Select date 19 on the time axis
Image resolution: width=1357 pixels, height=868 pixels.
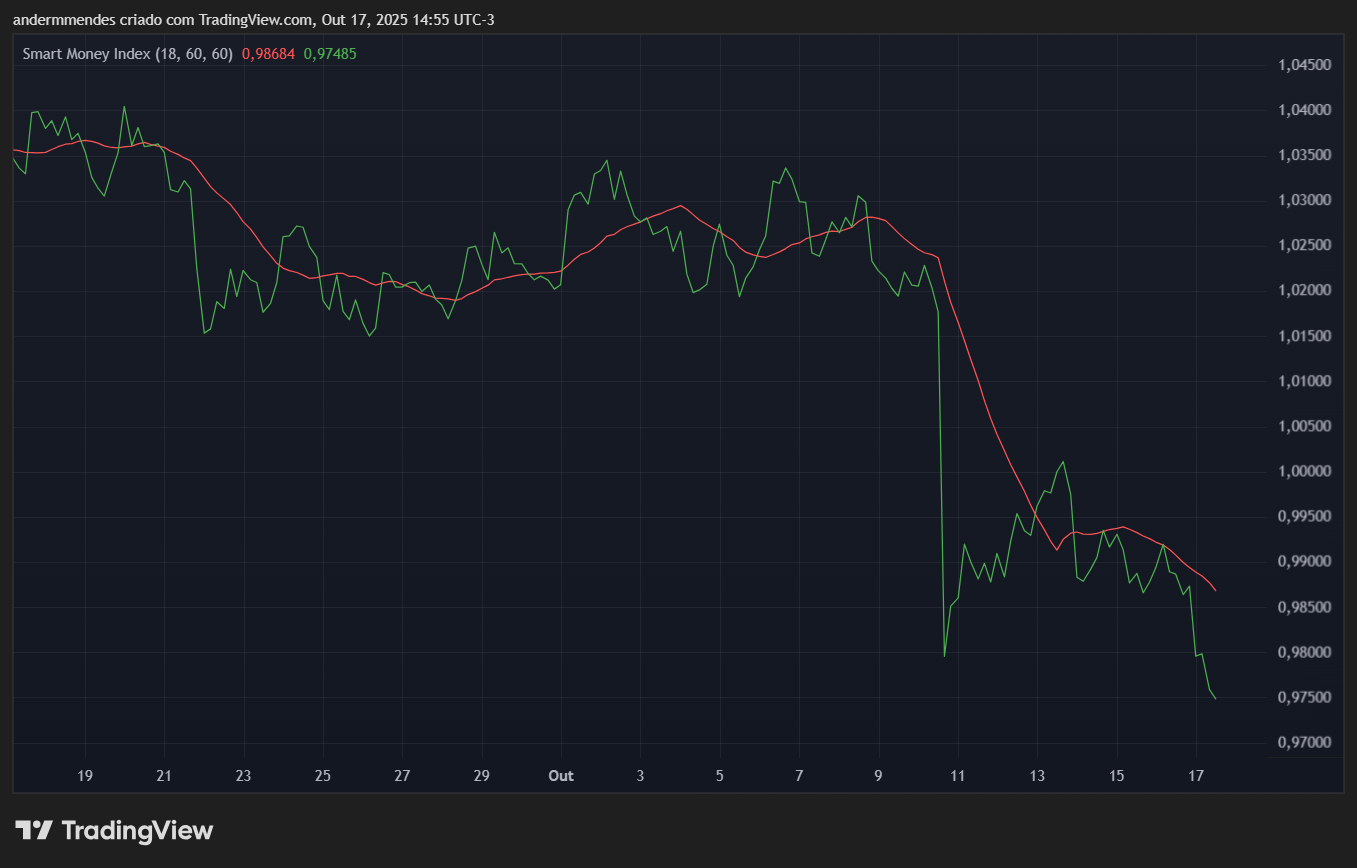point(85,775)
